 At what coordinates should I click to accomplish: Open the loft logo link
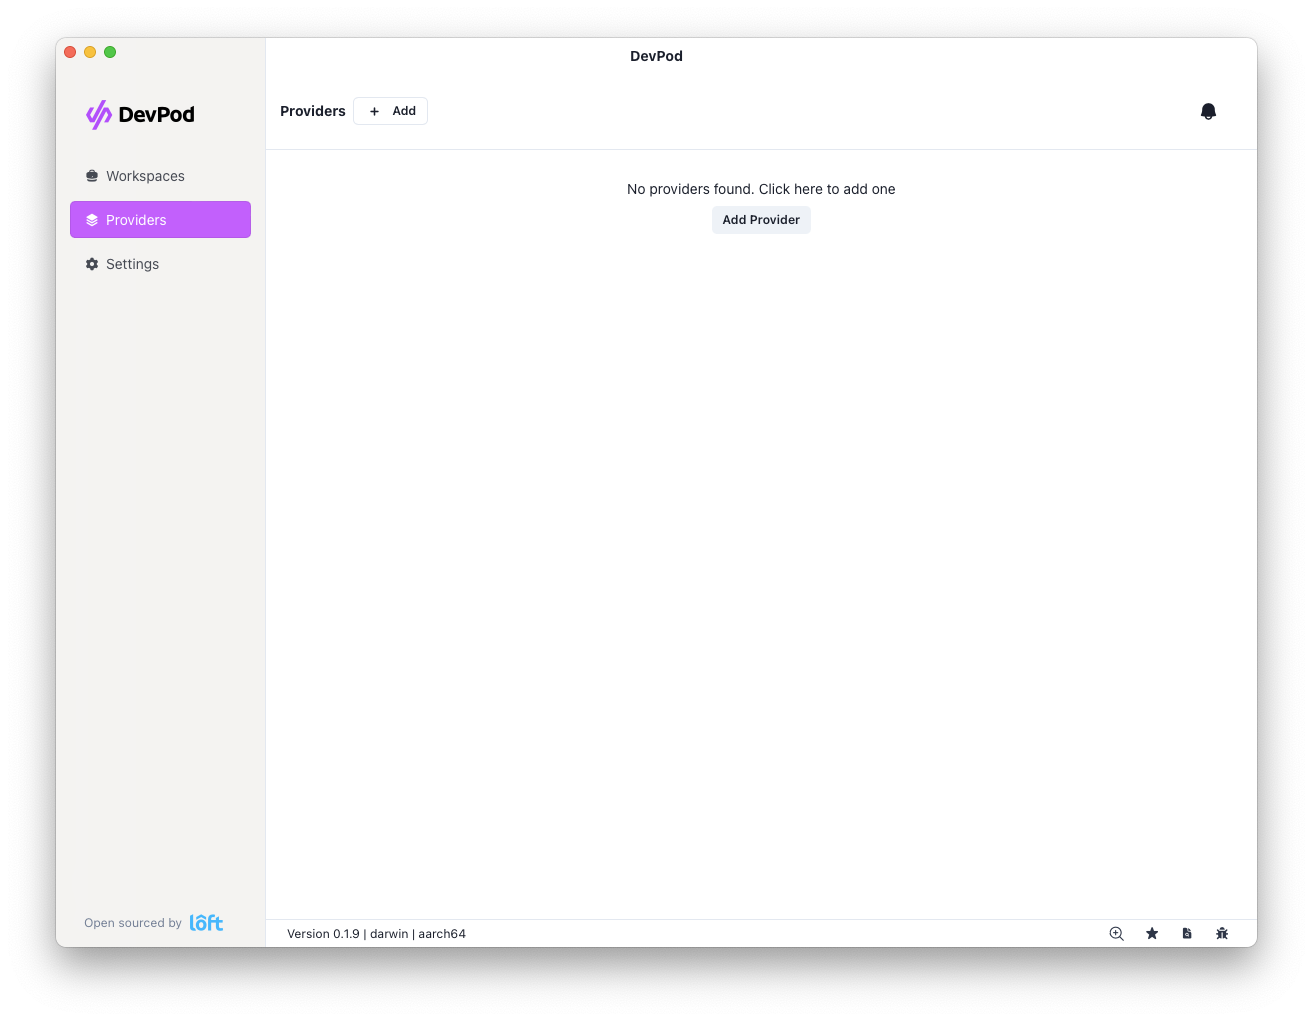point(206,922)
